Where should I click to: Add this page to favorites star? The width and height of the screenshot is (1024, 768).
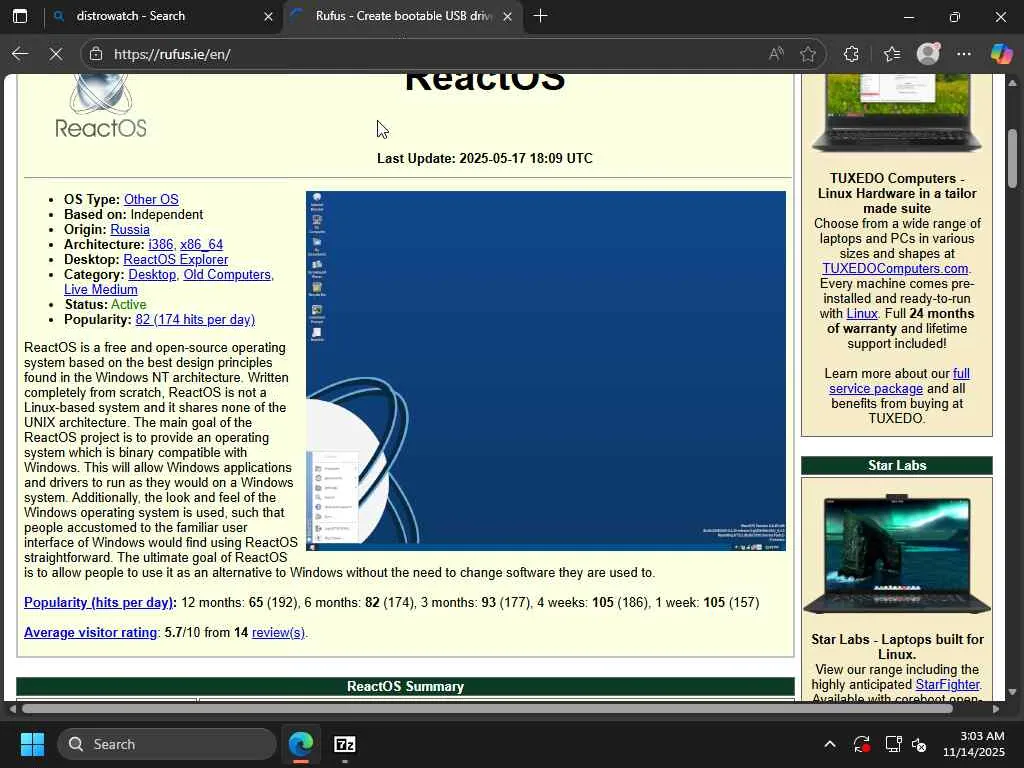click(808, 54)
